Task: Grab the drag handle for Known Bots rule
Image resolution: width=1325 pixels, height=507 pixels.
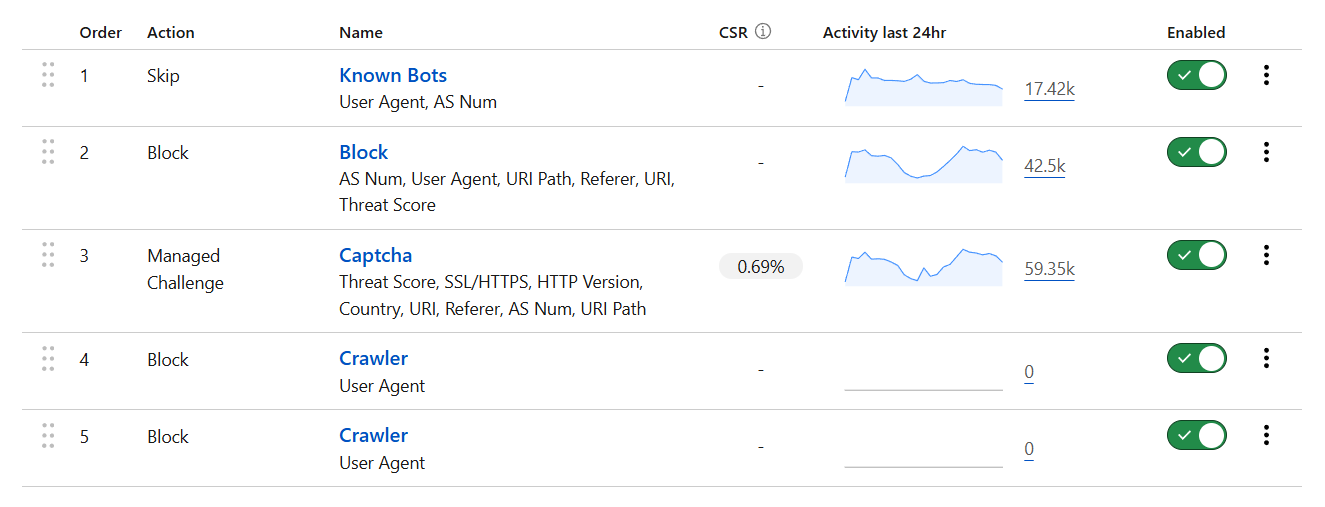Action: click(x=48, y=75)
